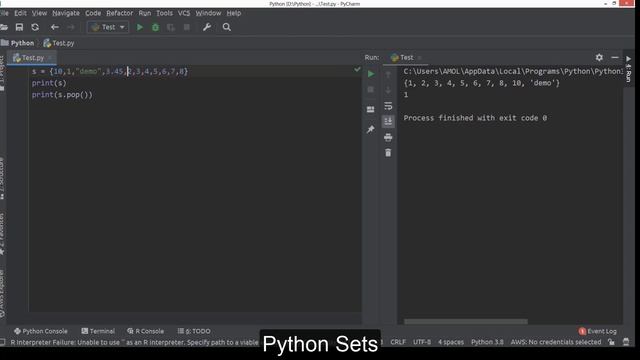This screenshot has width=640, height=360.
Task: Open the View menu
Action: pyautogui.click(x=39, y=13)
